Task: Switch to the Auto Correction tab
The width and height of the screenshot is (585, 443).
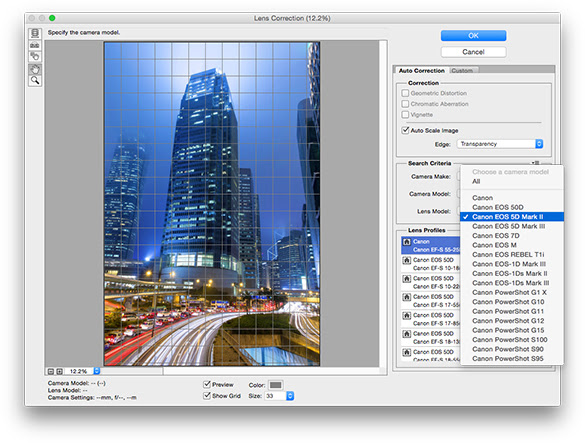Action: point(422,71)
